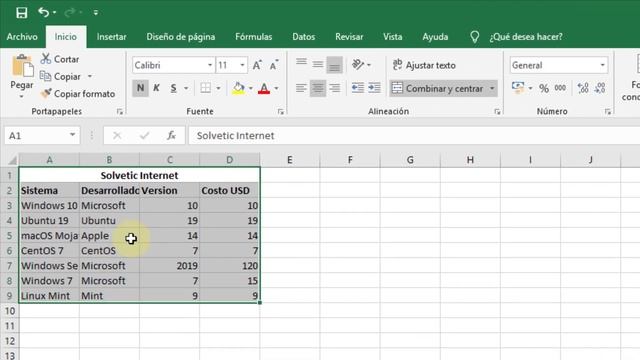Screen dimensions: 640x360
Task: Select column header E
Action: click(290, 160)
